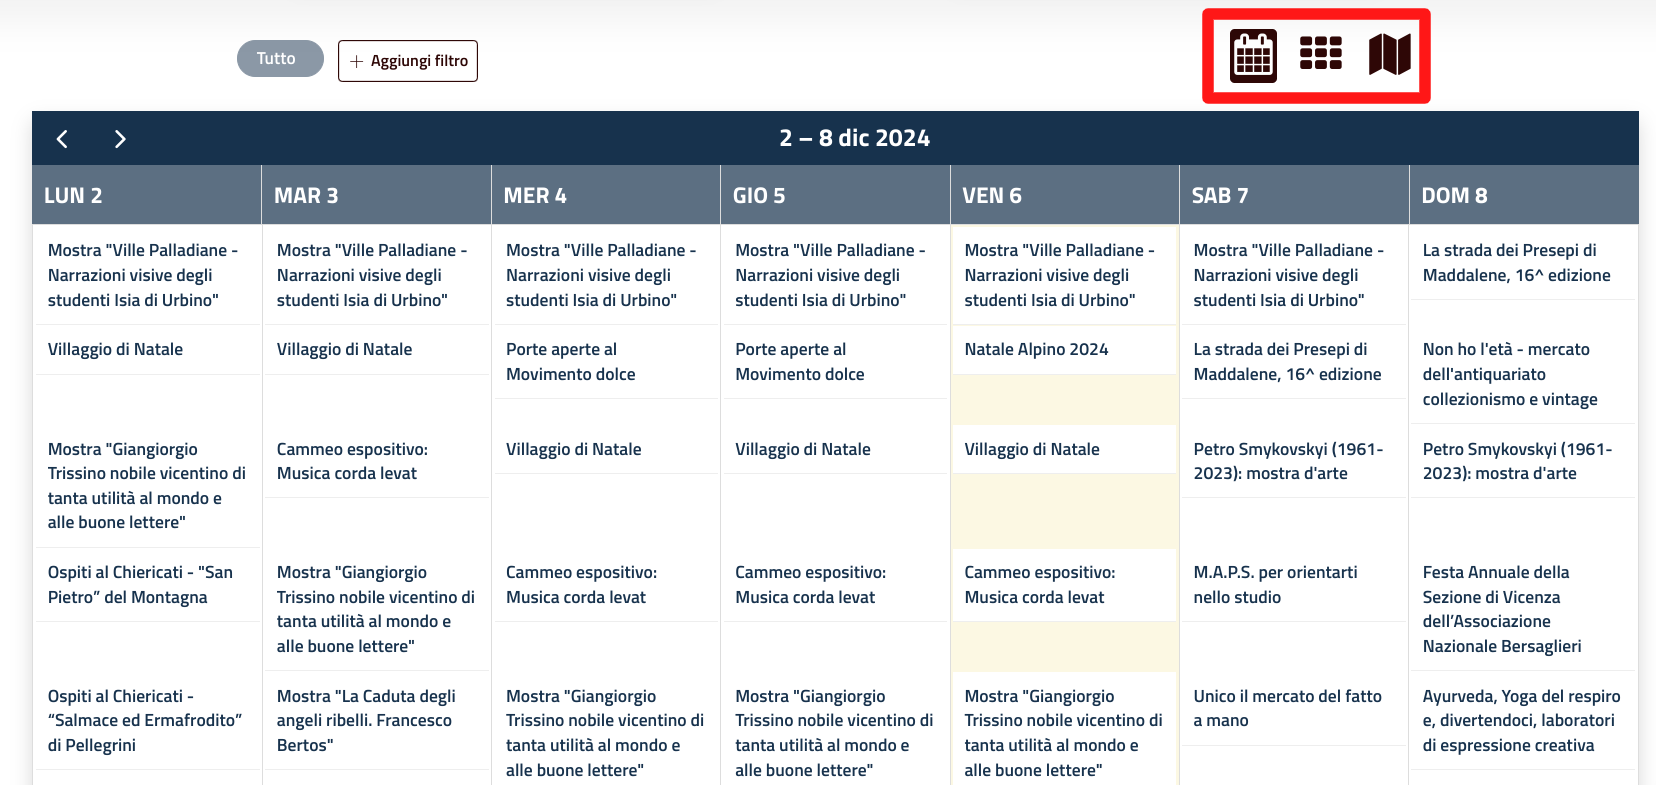
Task: Open Ayurveda, Yoga del respiro event
Action: (x=1524, y=720)
